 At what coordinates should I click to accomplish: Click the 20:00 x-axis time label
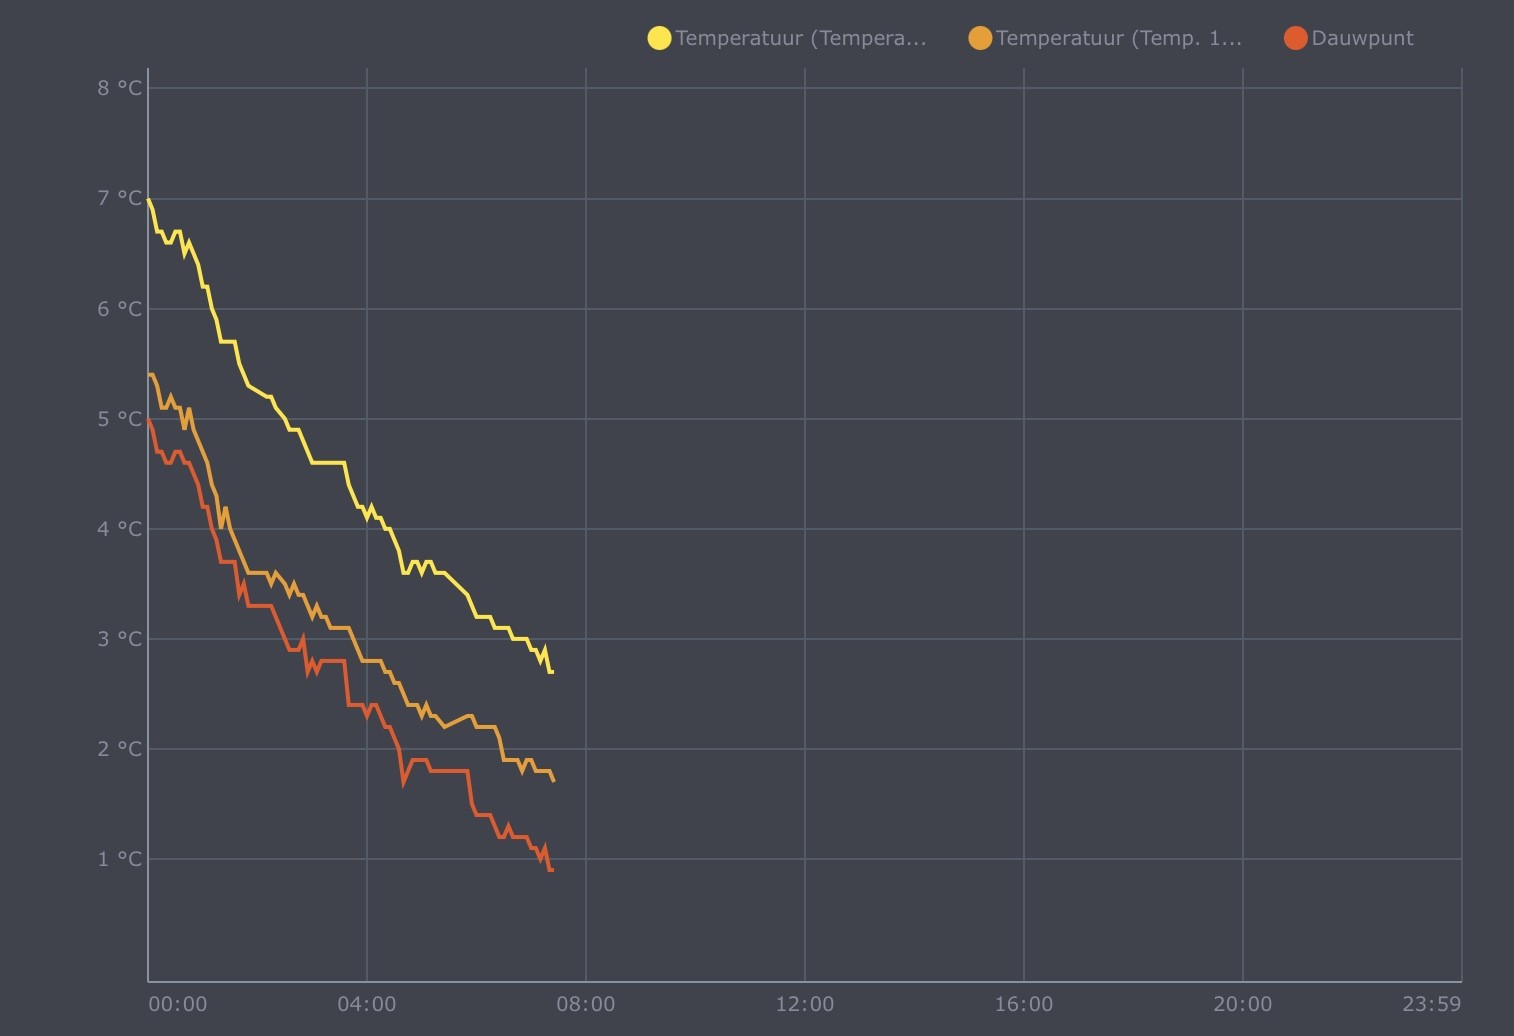(1243, 1004)
